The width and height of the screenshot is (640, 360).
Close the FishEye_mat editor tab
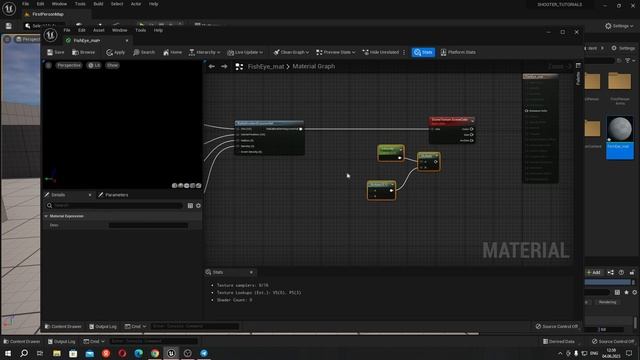point(127,40)
